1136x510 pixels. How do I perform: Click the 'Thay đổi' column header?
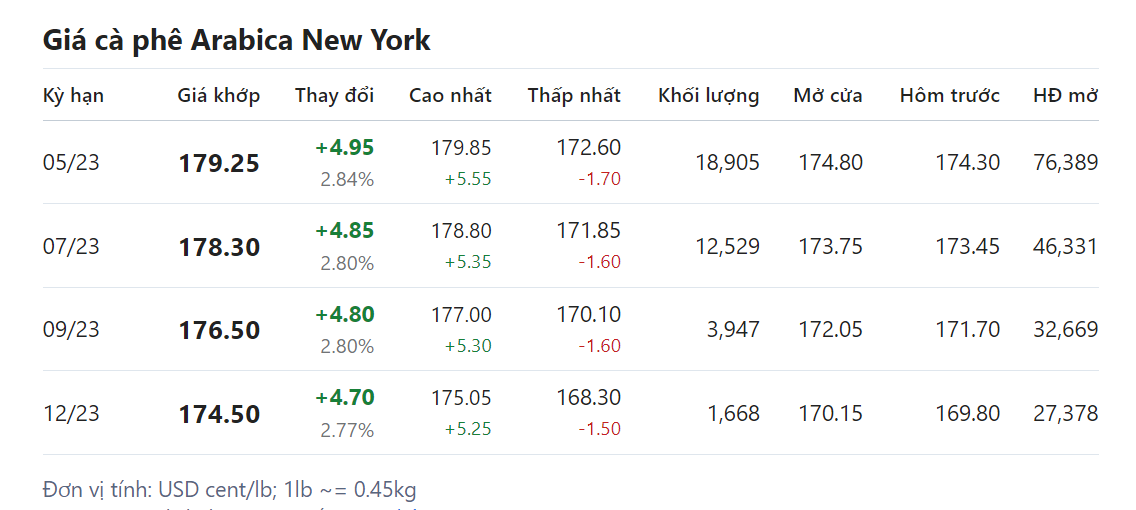(334, 96)
